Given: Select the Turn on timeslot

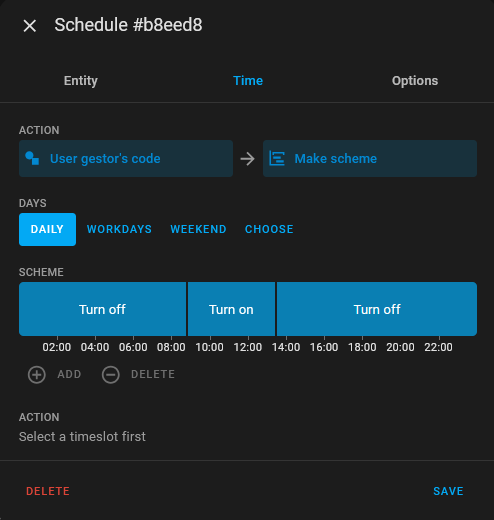Looking at the screenshot, I should click(231, 309).
